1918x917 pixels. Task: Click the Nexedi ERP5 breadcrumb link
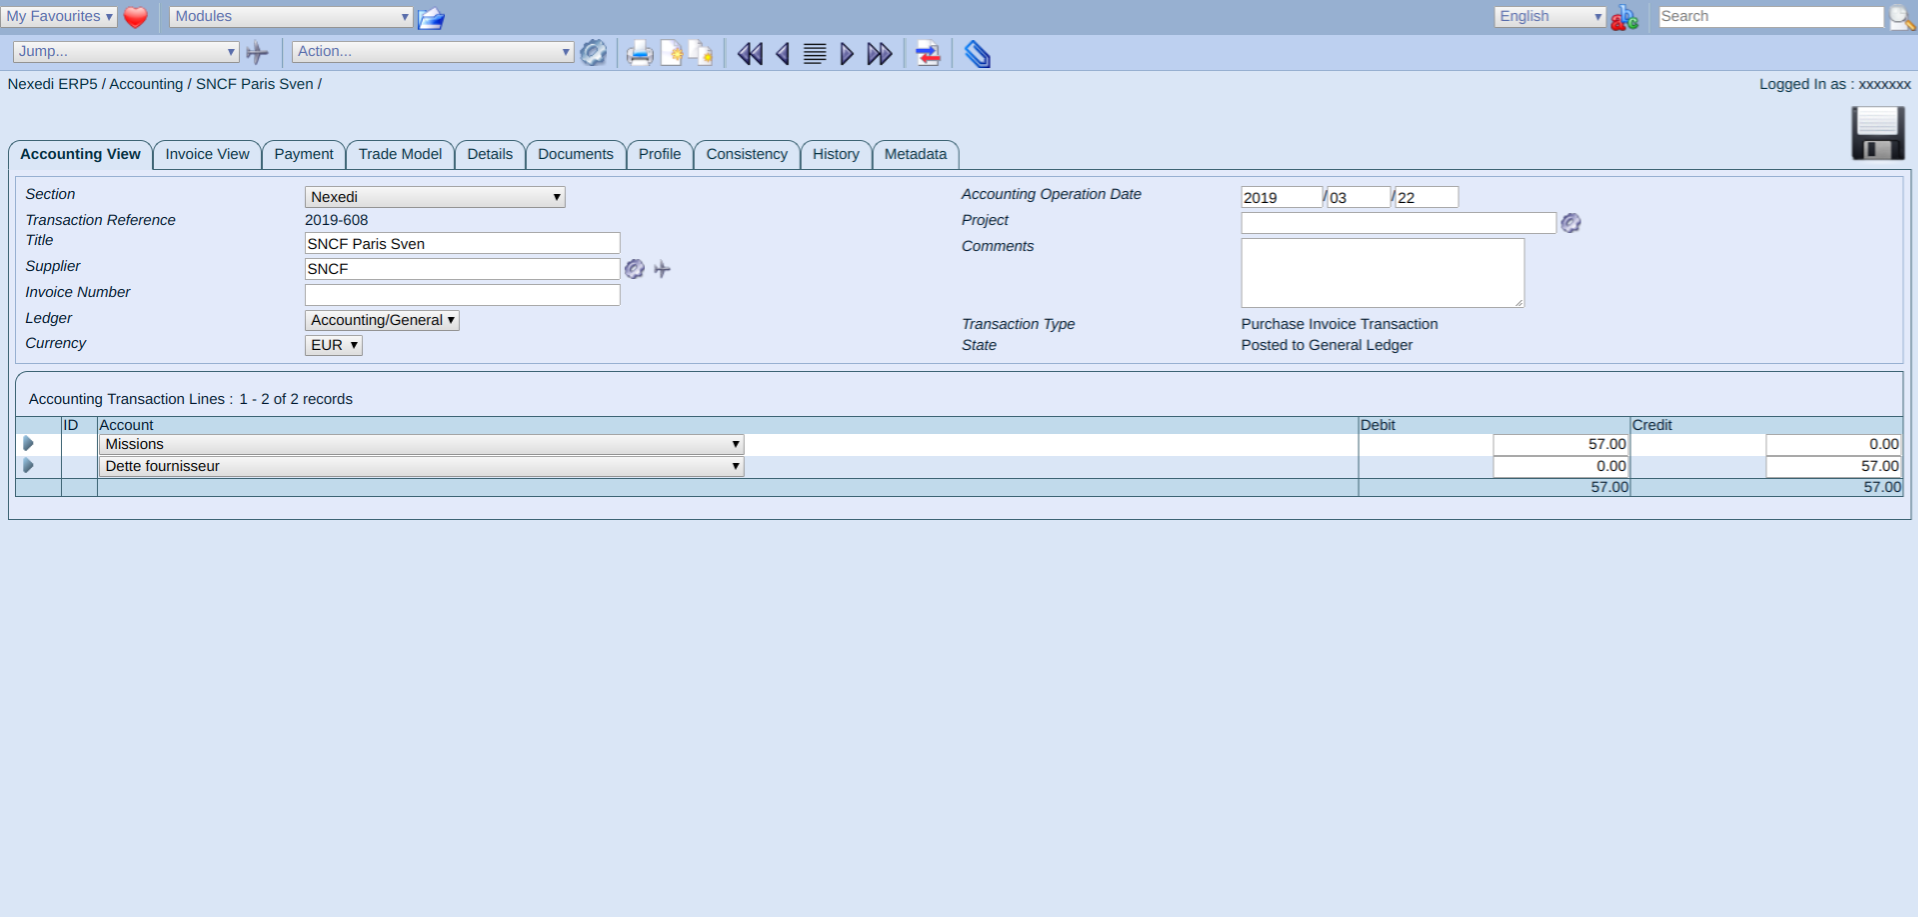point(53,84)
